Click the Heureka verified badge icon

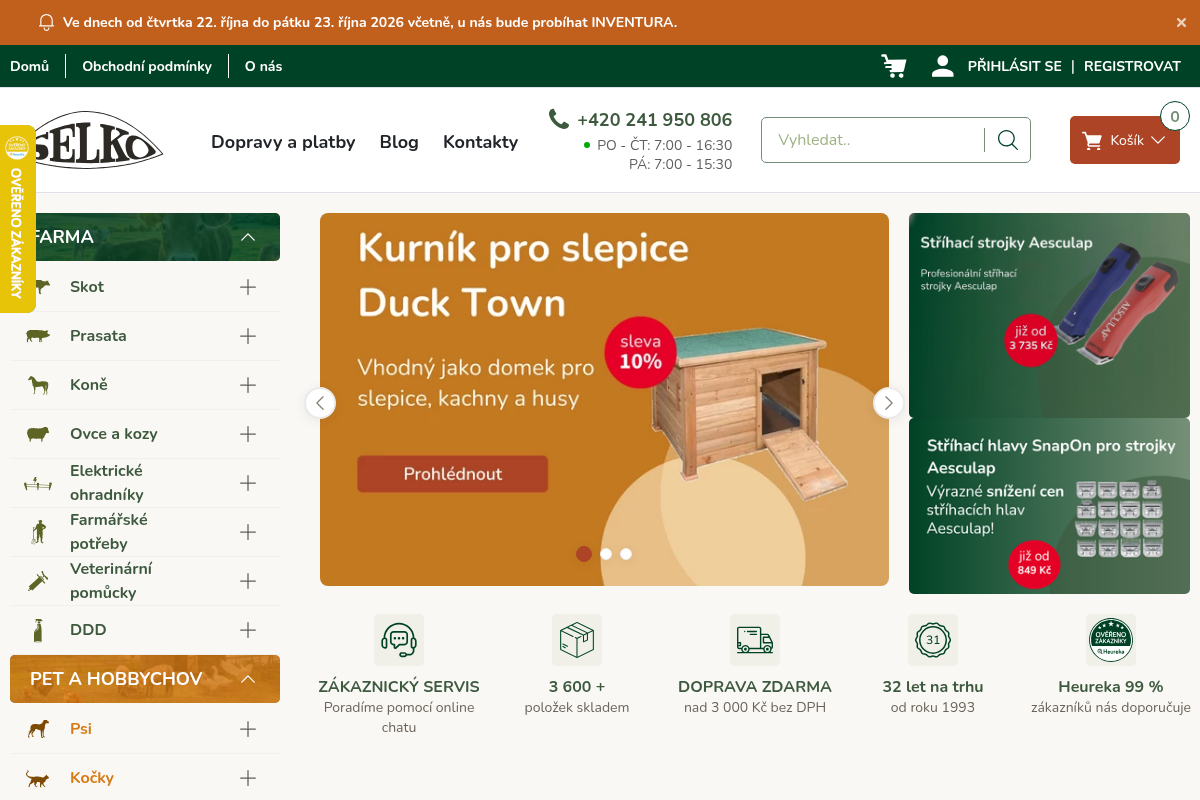tap(1111, 640)
